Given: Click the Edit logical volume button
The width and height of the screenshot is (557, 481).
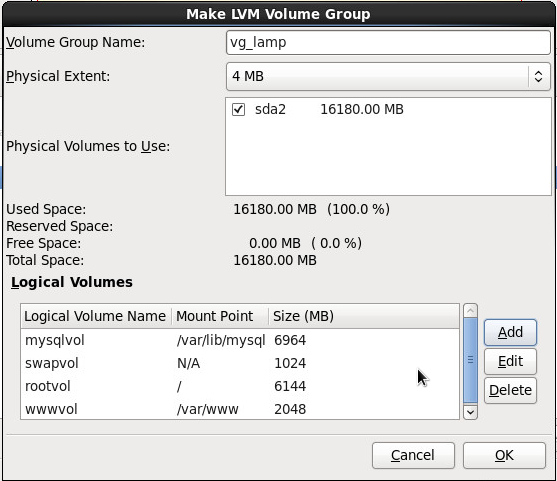Looking at the screenshot, I should coord(510,361).
